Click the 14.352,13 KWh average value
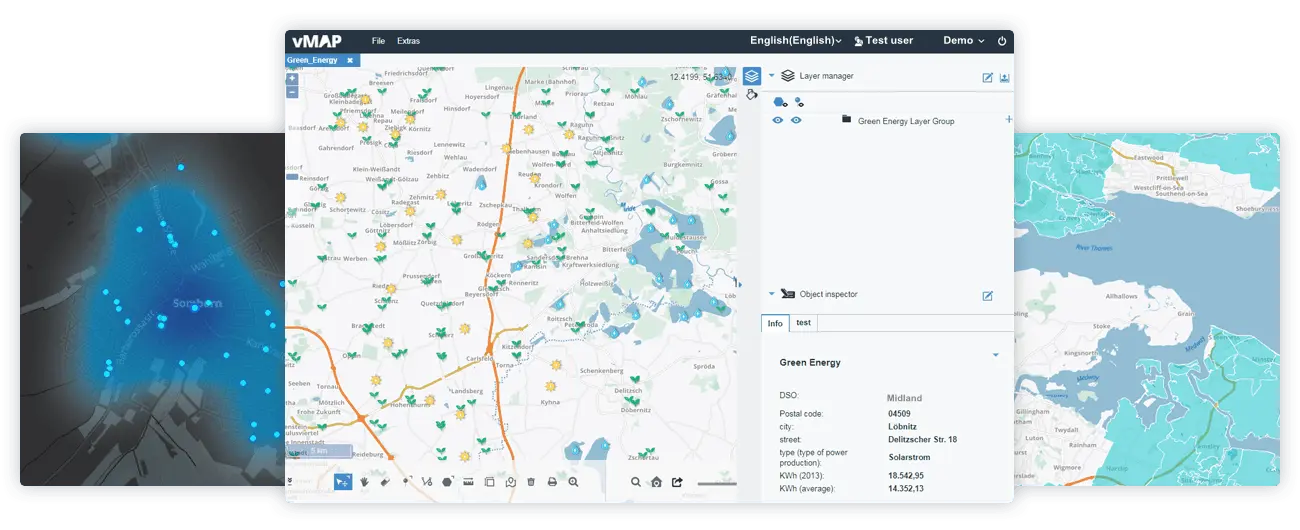Viewport: 1300px width, 530px height. [x=906, y=489]
